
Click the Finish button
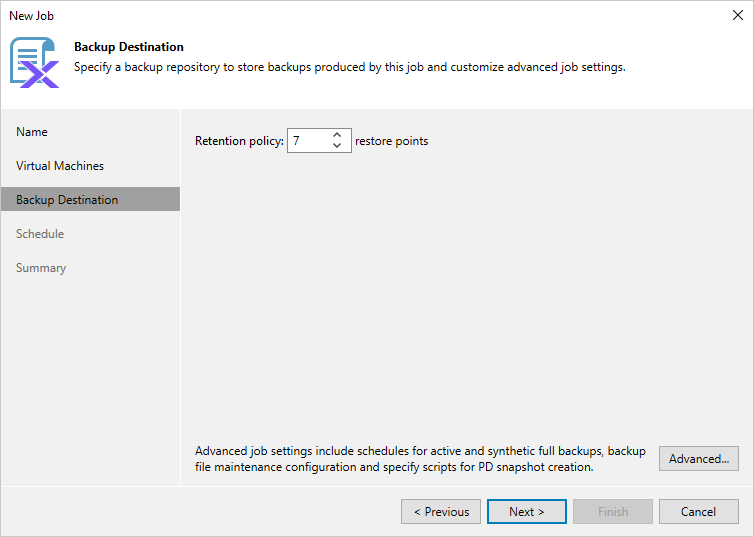613,512
